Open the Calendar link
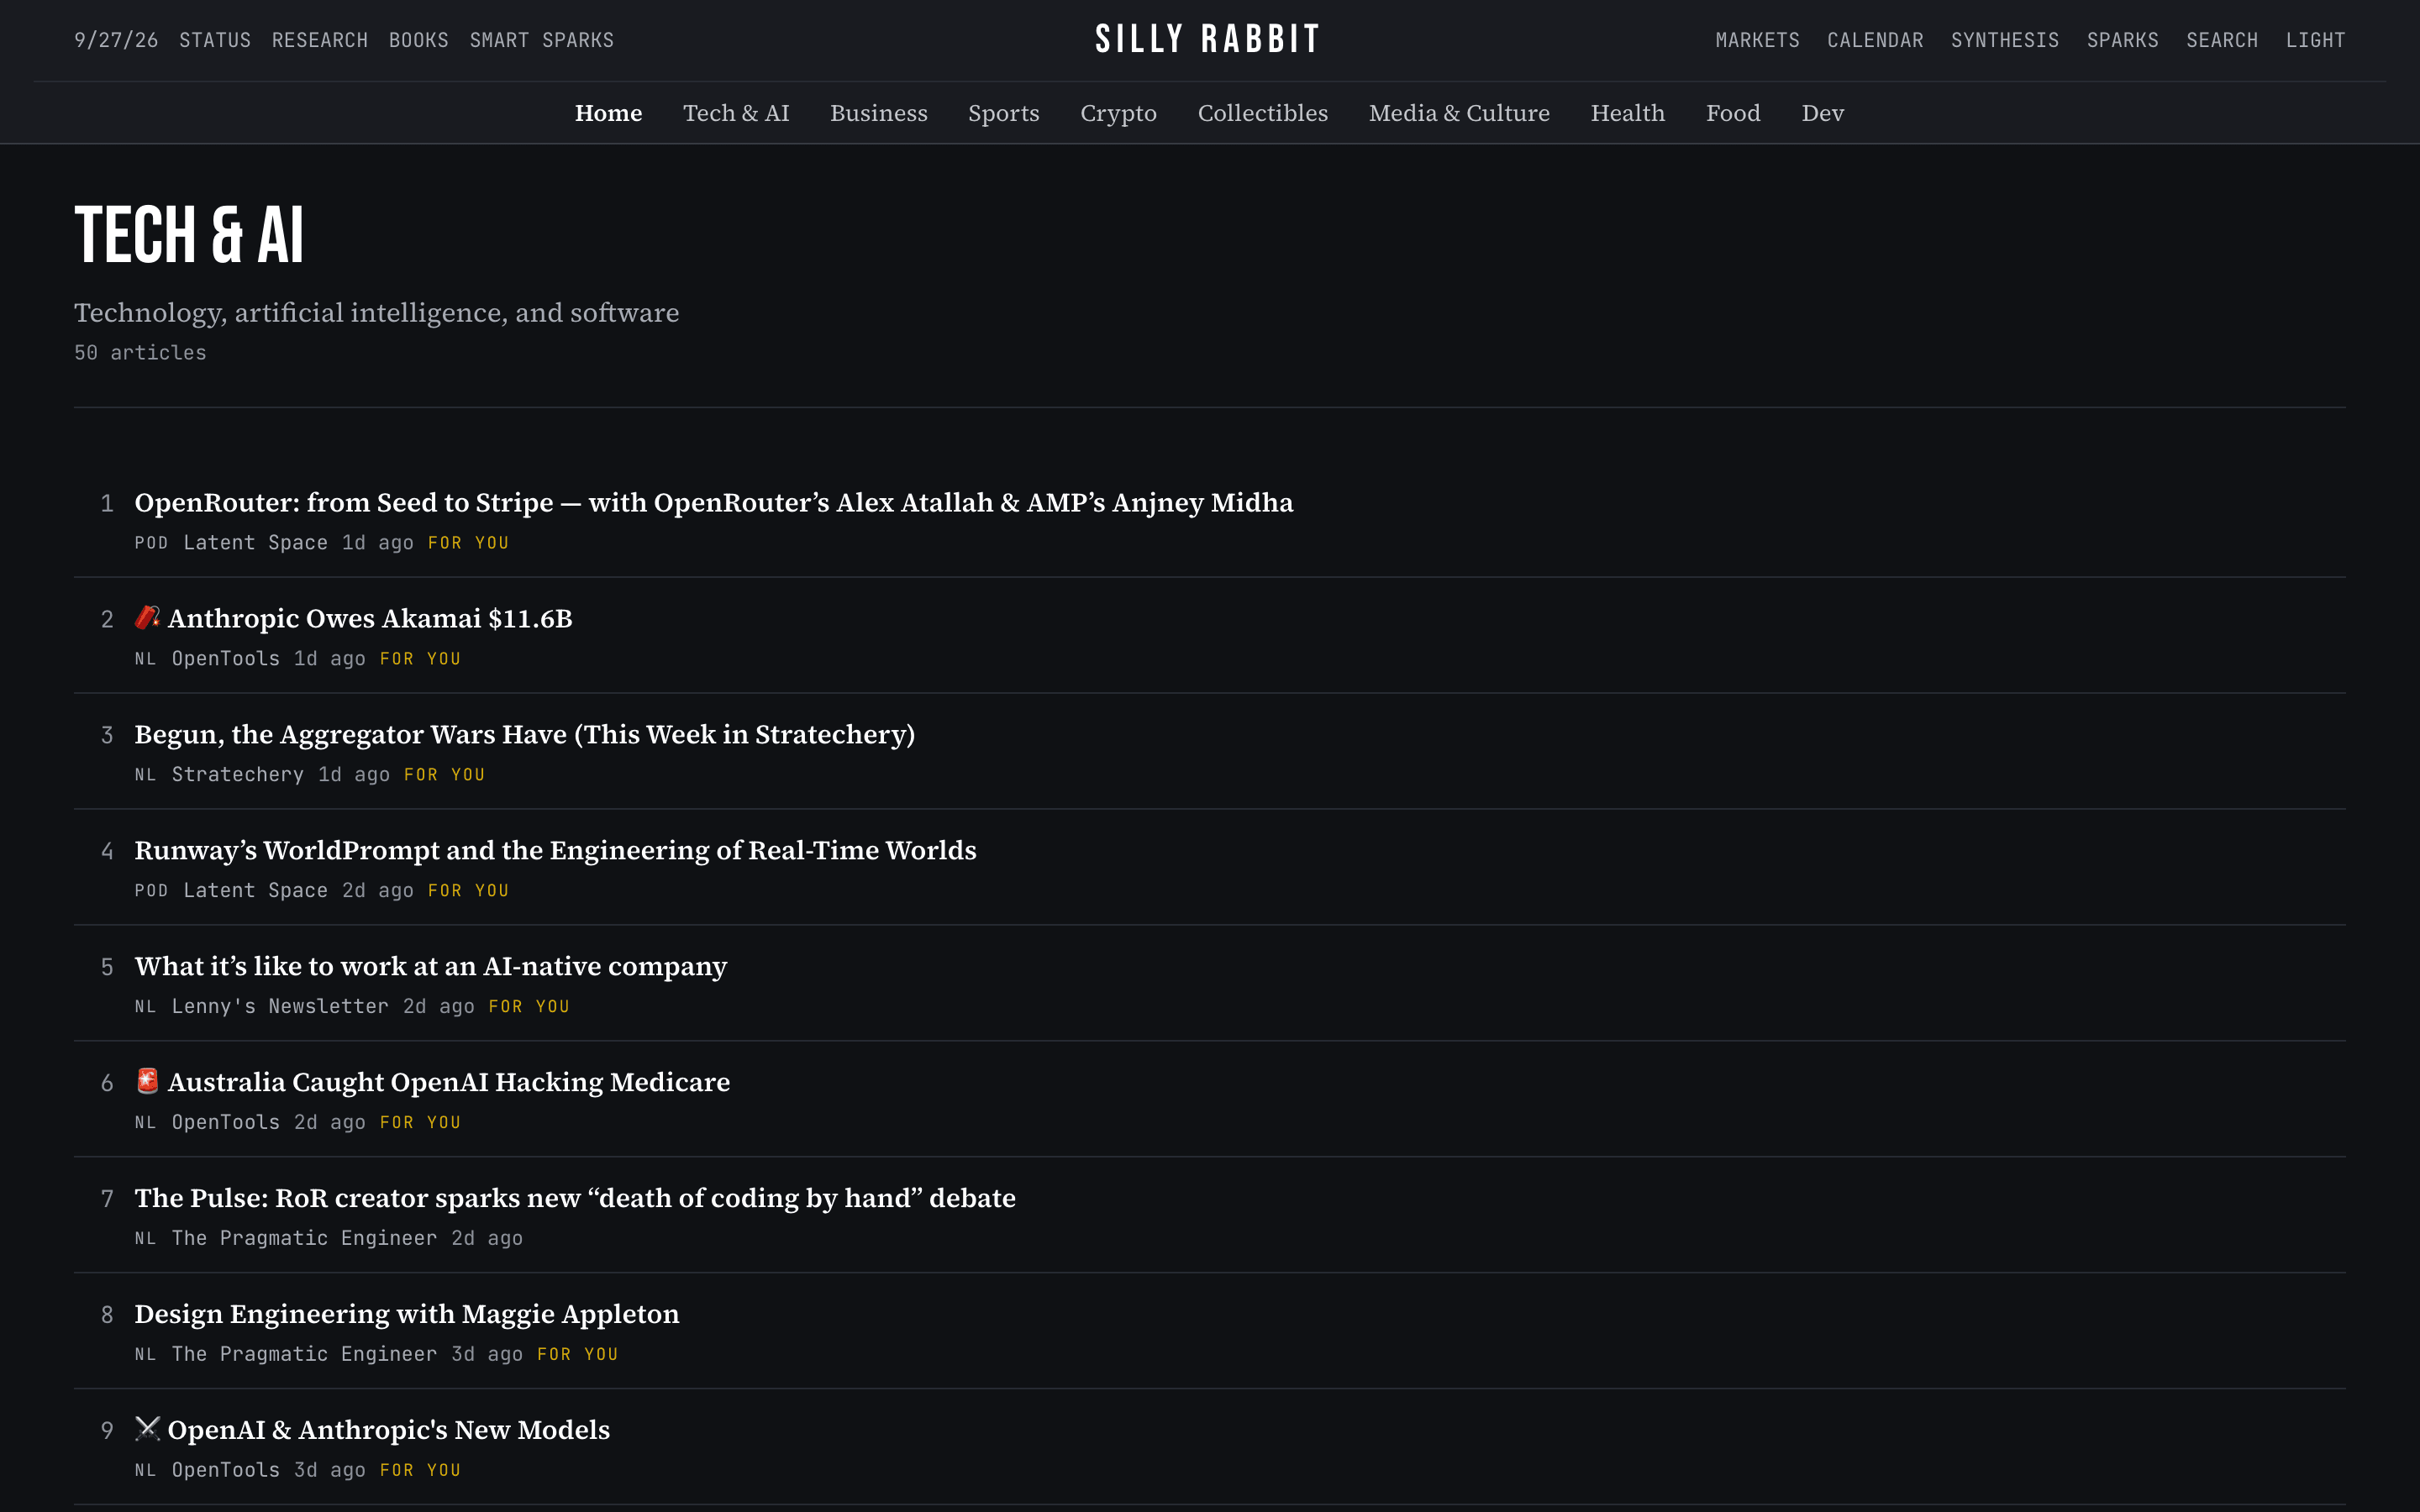This screenshot has height=1512, width=2420. (x=1875, y=40)
